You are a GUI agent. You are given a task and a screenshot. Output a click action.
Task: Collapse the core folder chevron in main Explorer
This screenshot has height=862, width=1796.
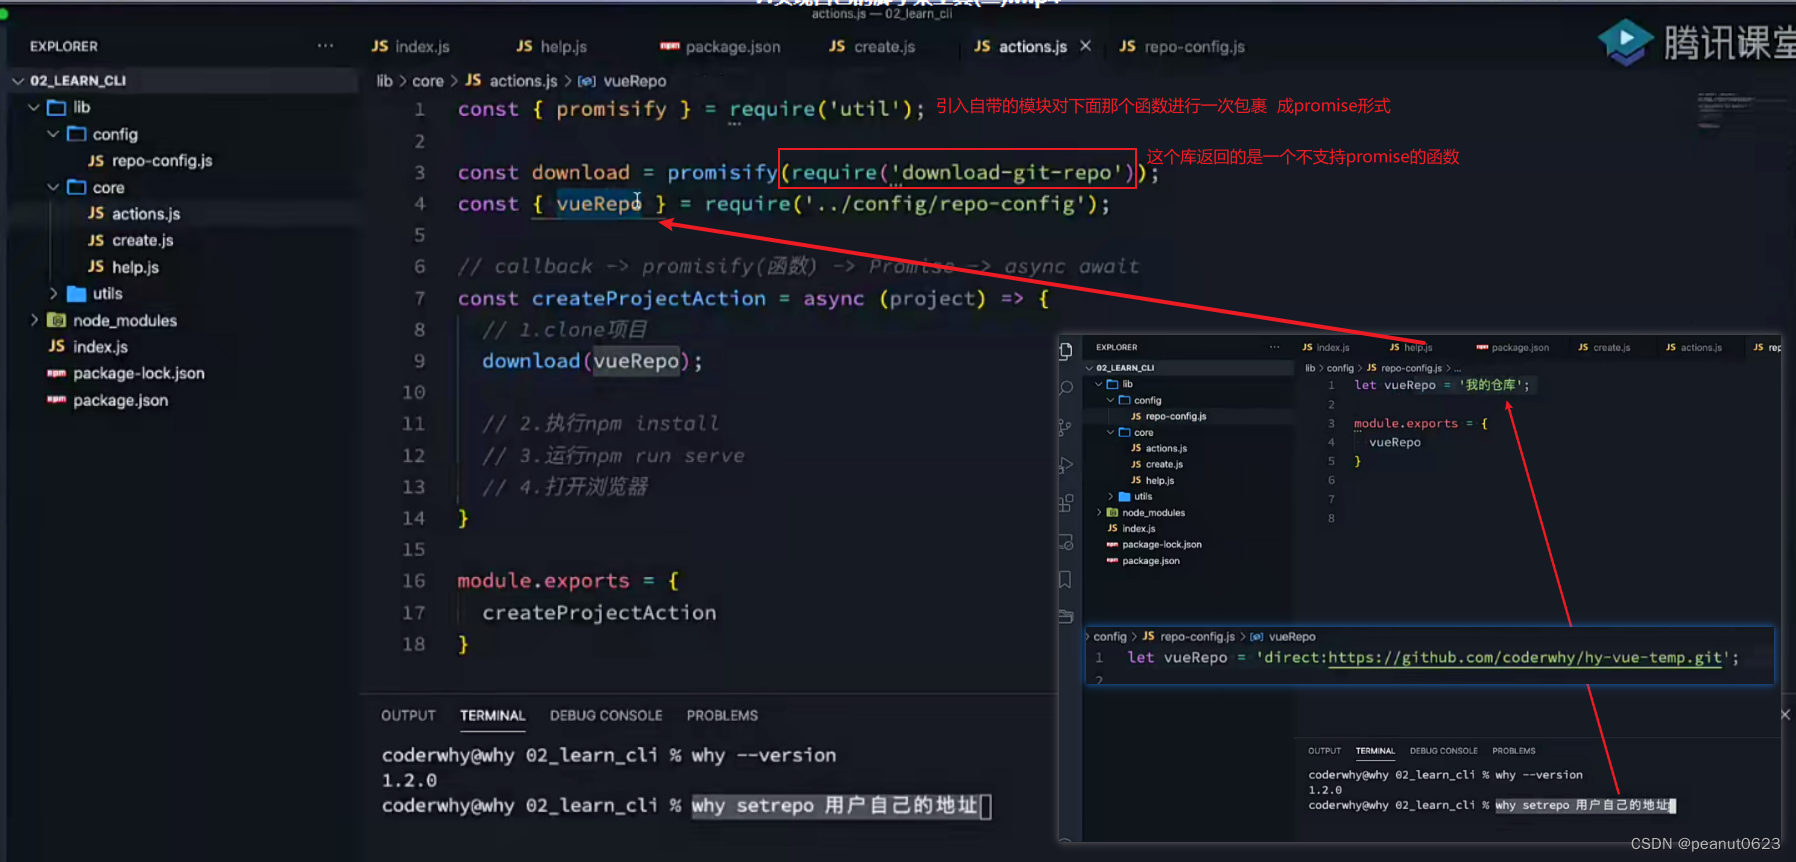54,187
